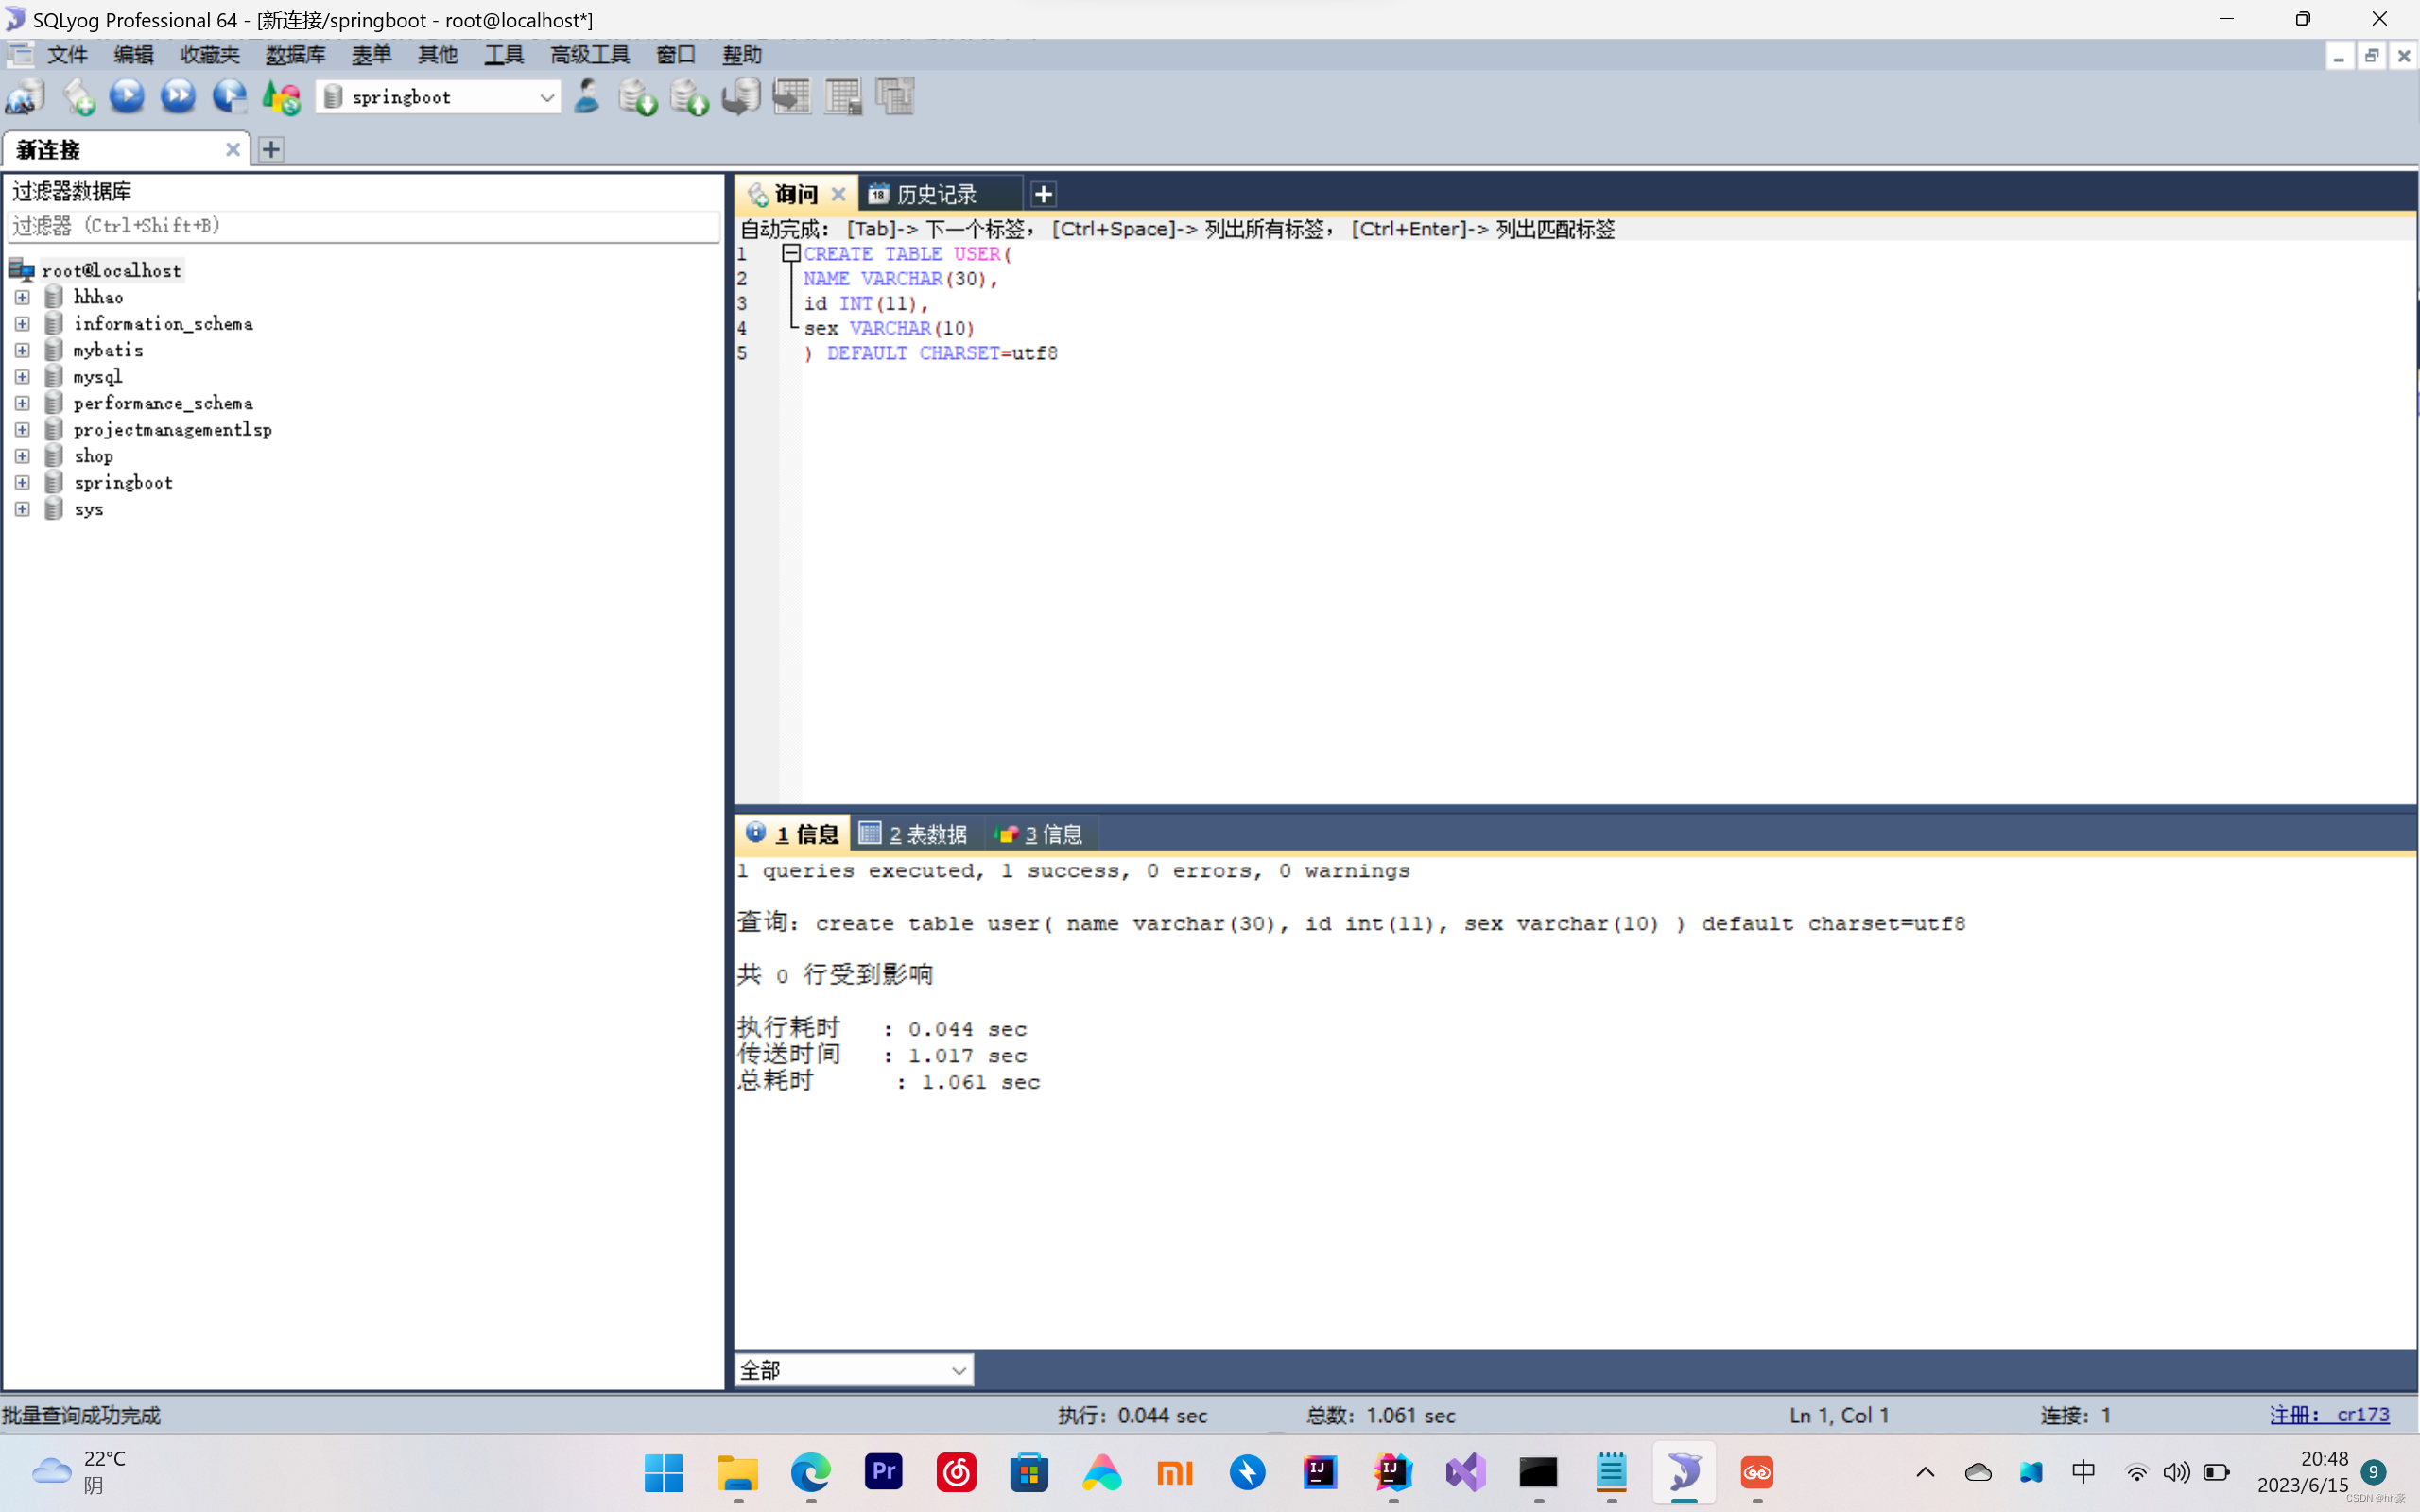The height and width of the screenshot is (1512, 2420).
Task: Click the 注册: cr173 link
Action: click(x=2329, y=1415)
